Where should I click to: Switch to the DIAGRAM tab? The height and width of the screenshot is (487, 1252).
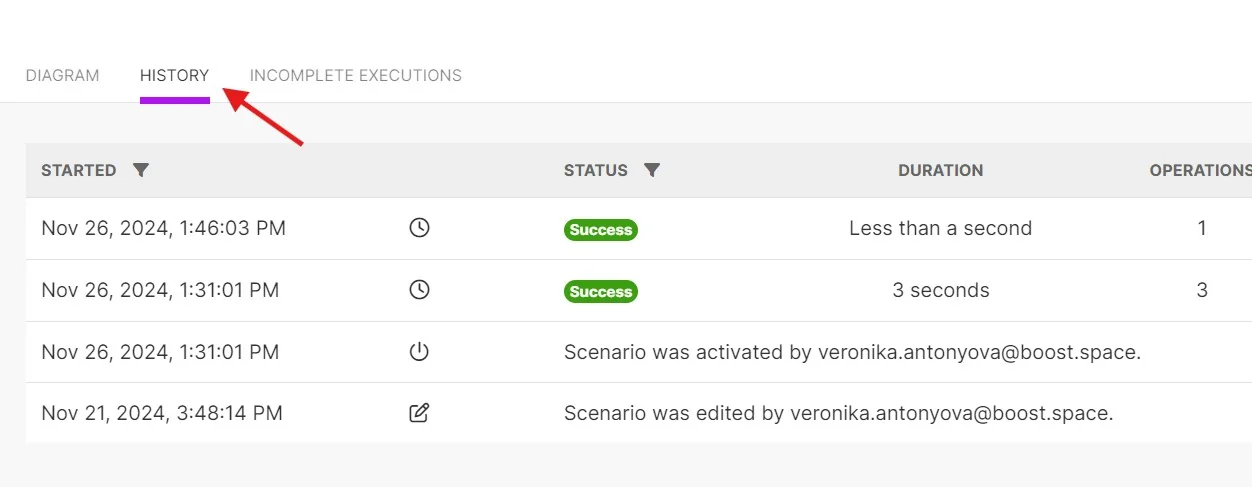pyautogui.click(x=62, y=76)
